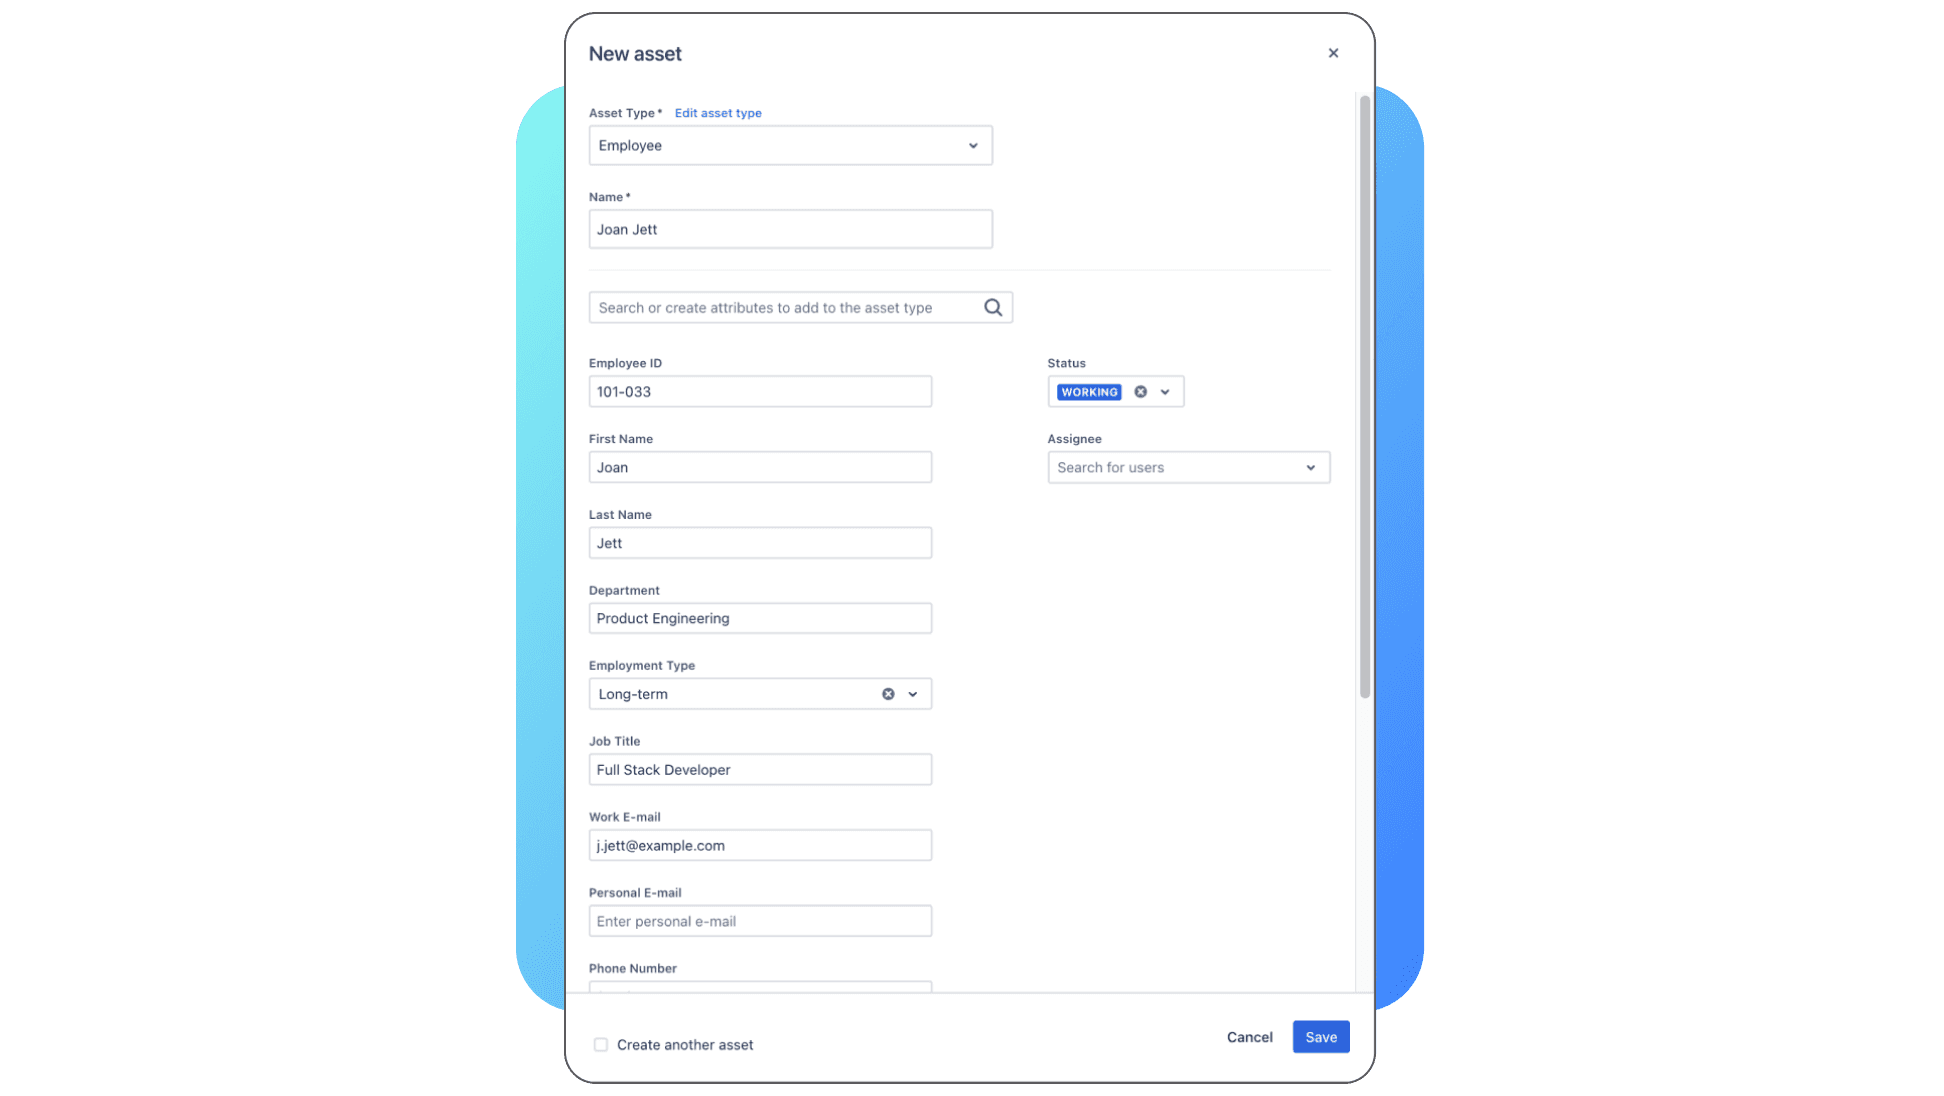
Task: Click the Asset Type dropdown arrow
Action: pyautogui.click(x=973, y=146)
